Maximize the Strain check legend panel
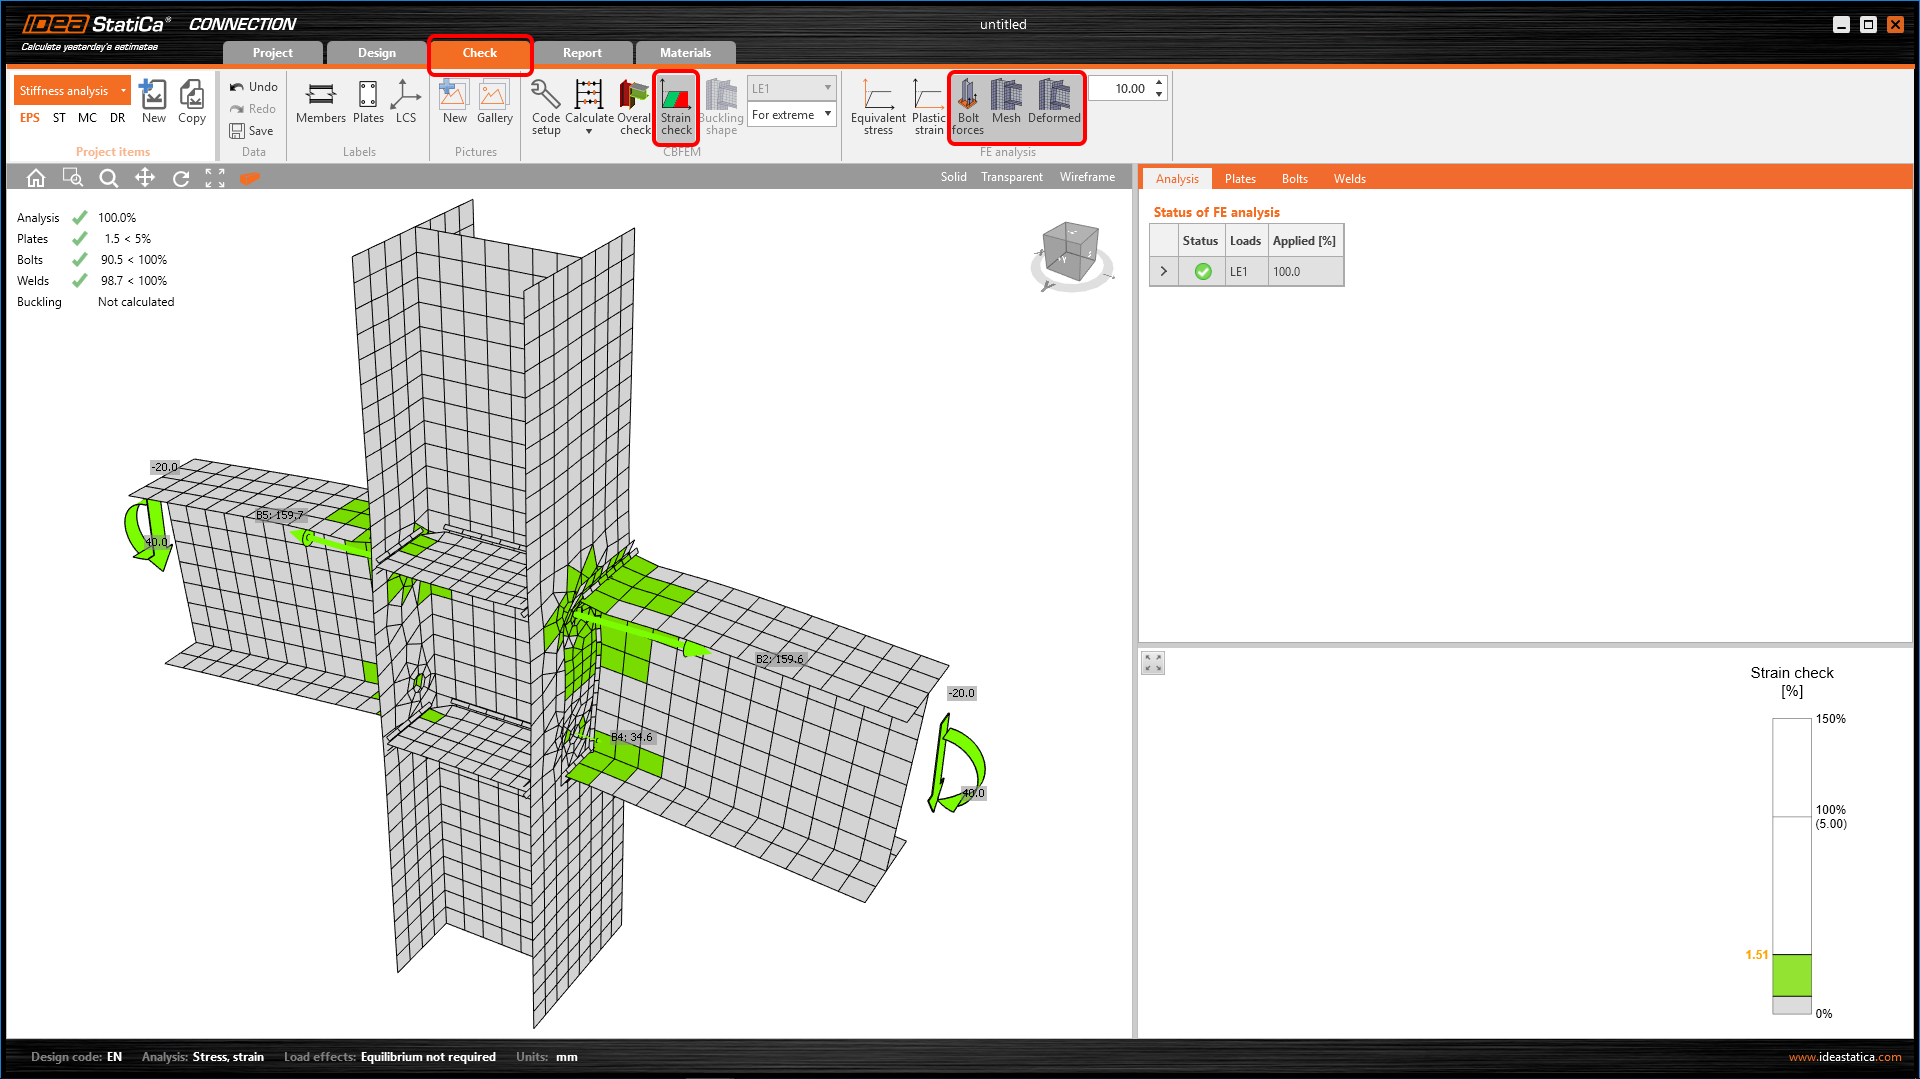The height and width of the screenshot is (1079, 1920). (x=1153, y=663)
